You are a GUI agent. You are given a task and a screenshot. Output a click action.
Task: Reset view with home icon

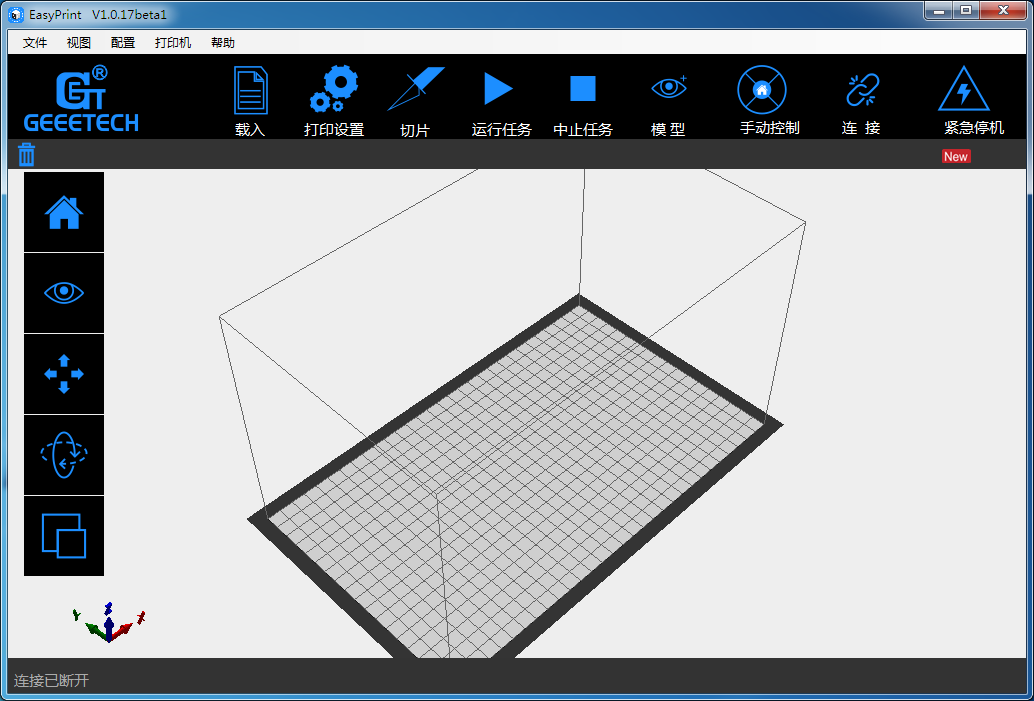(64, 212)
